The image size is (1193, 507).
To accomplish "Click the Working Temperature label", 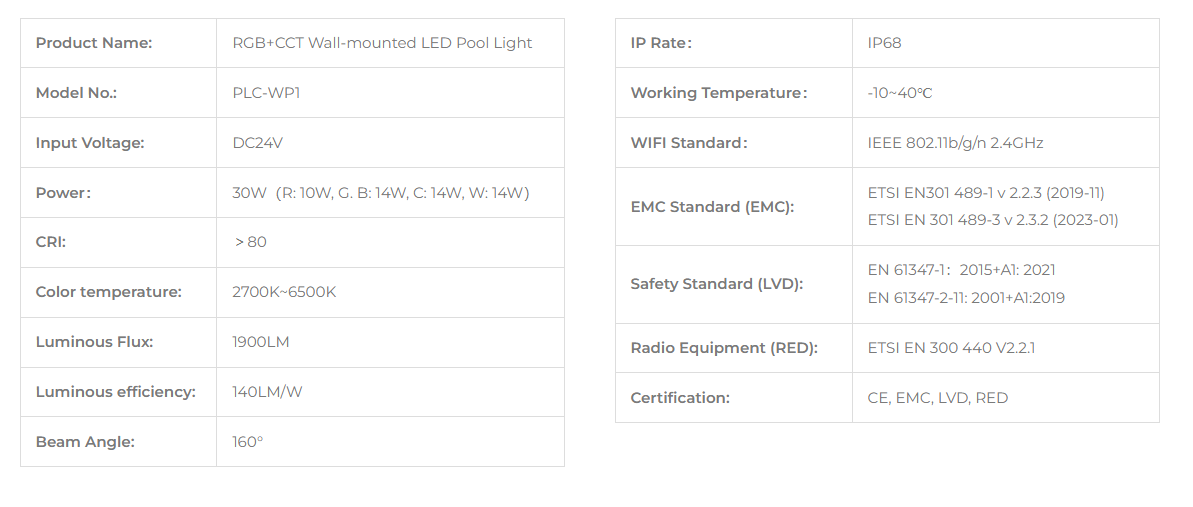I will [719, 93].
